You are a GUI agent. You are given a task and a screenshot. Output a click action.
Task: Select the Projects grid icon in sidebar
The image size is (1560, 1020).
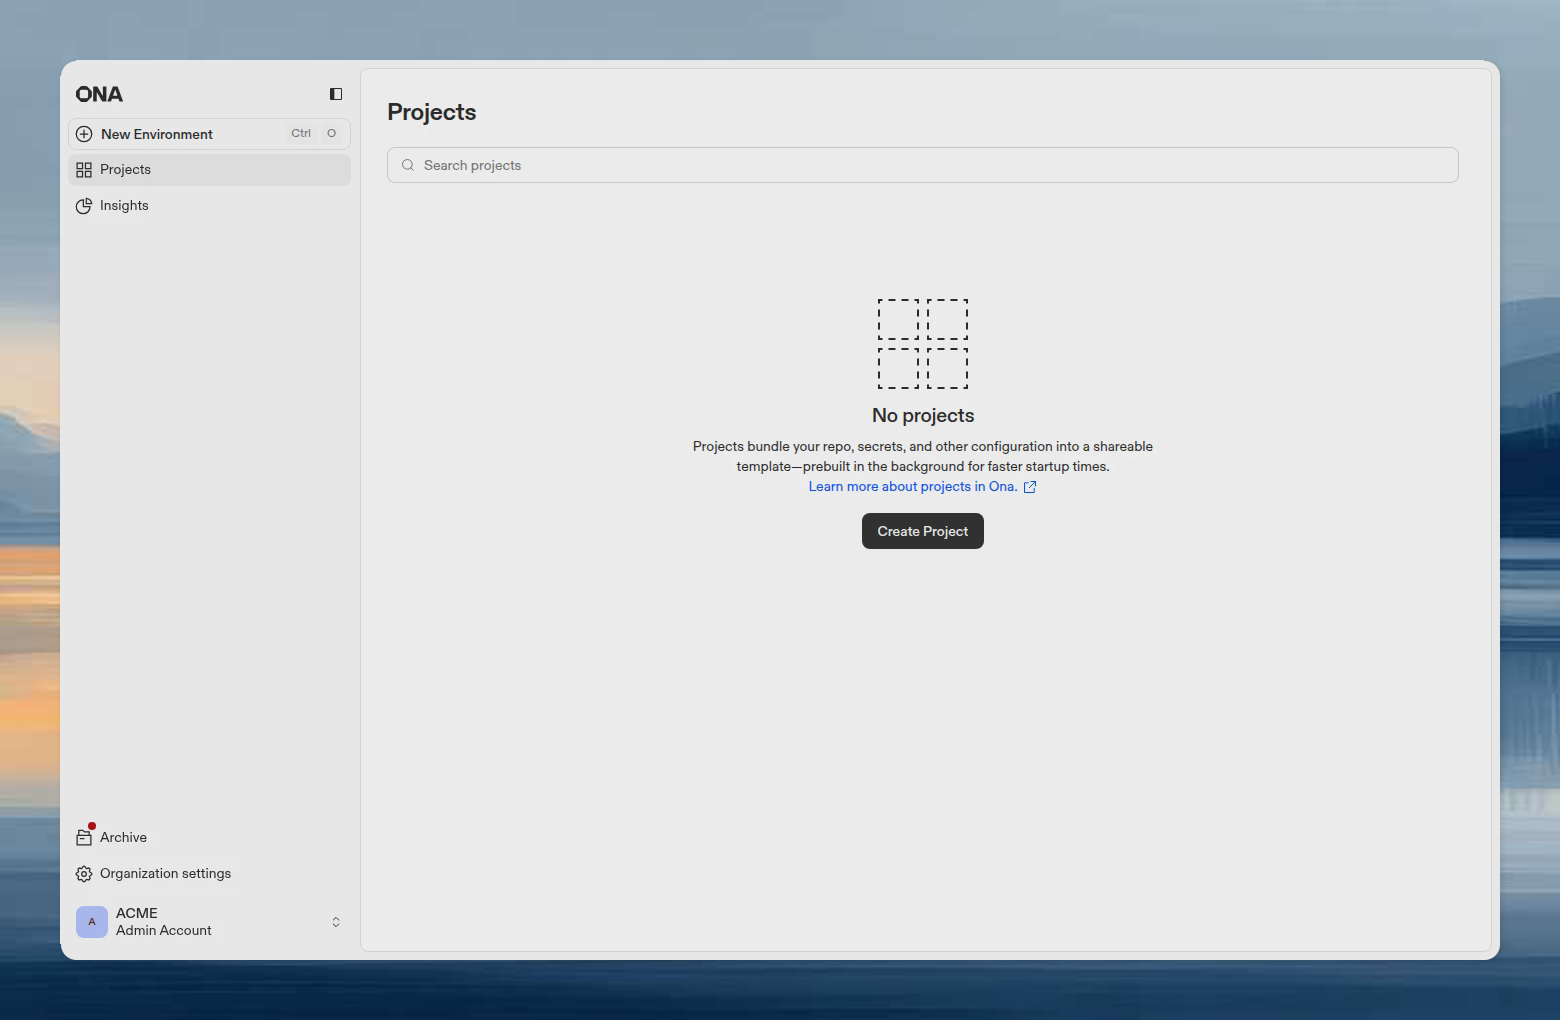[83, 169]
